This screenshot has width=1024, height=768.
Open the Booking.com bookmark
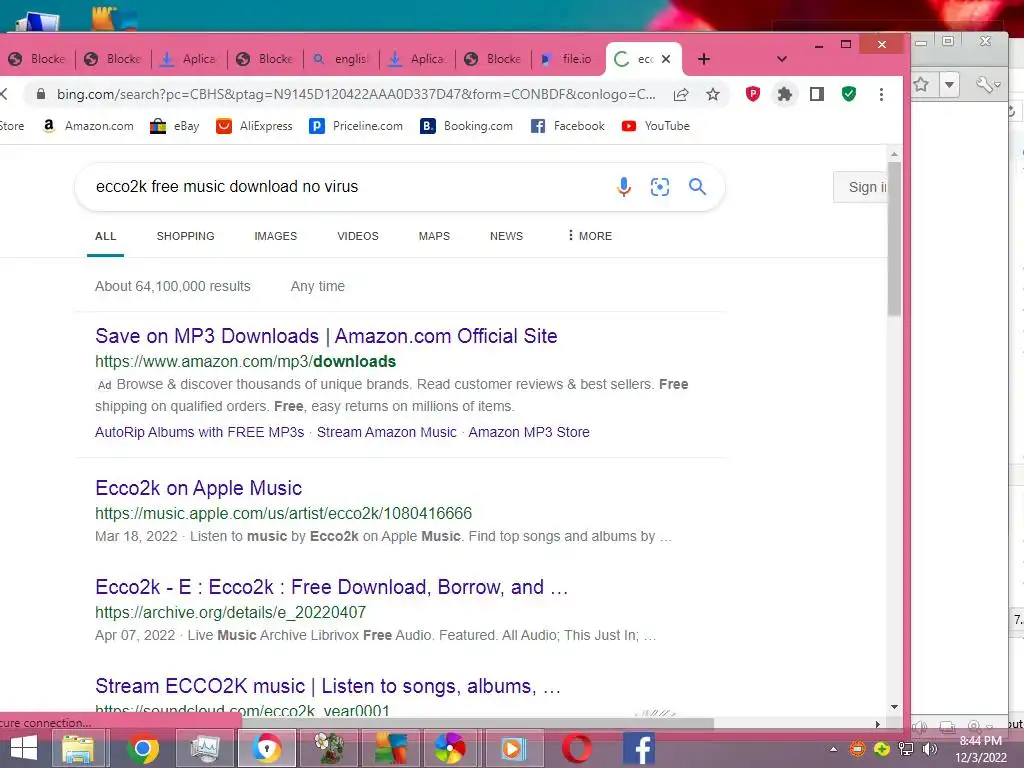point(466,126)
